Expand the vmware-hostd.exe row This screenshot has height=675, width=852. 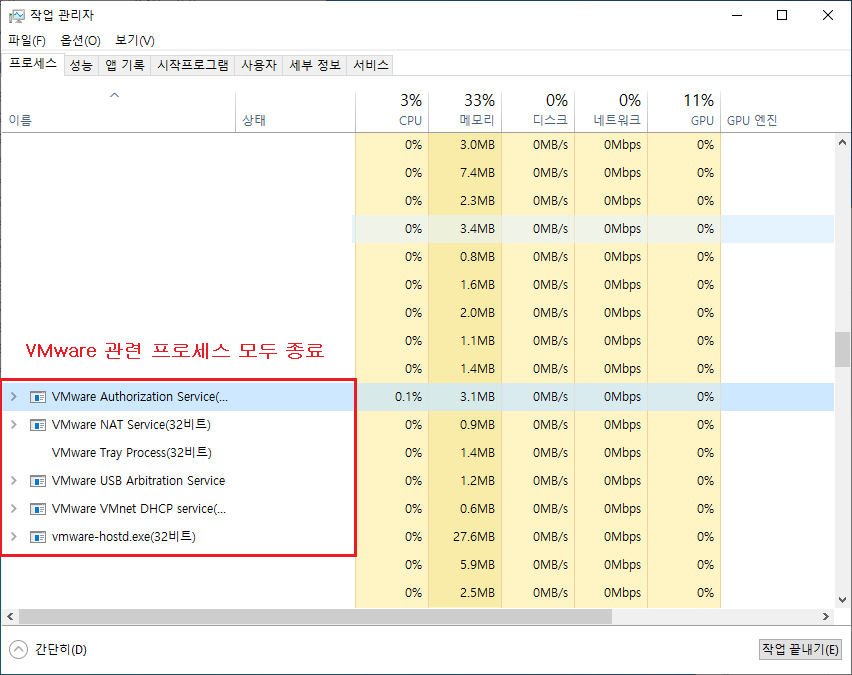coord(14,536)
